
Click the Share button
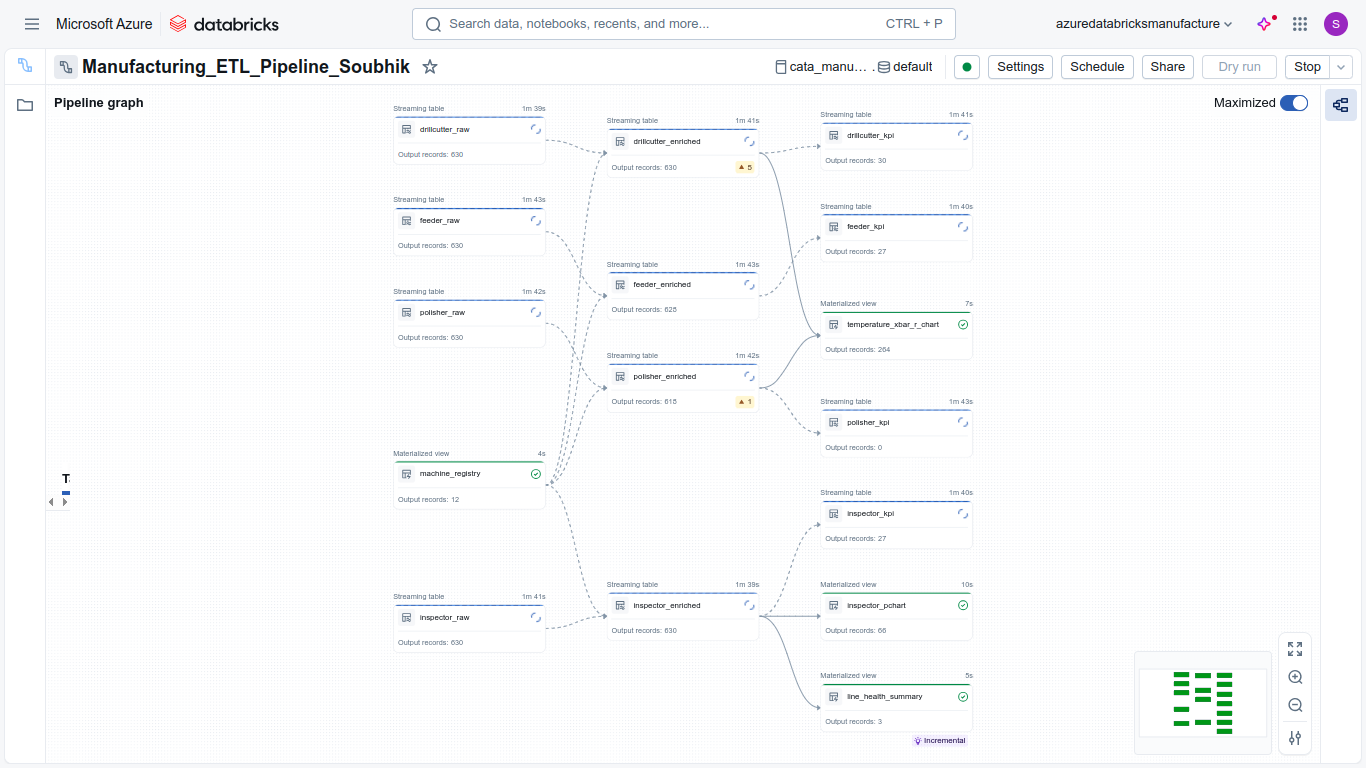(x=1166, y=66)
